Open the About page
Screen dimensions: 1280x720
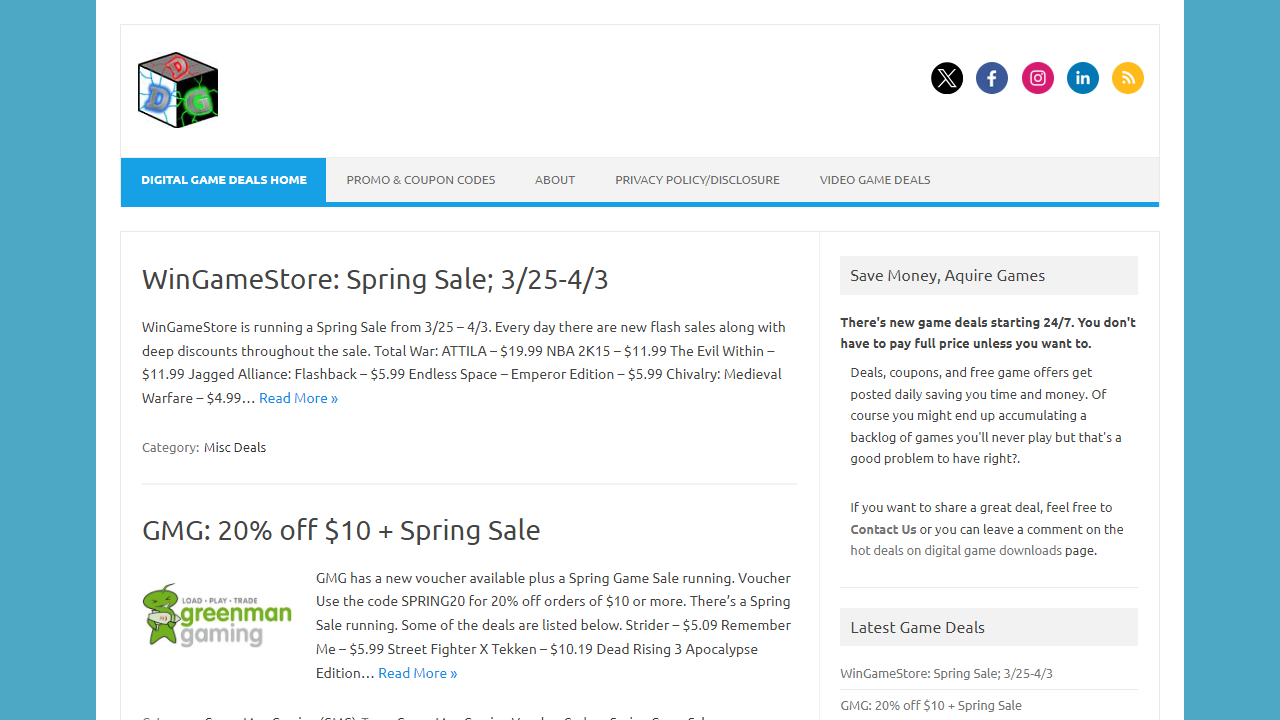click(x=555, y=180)
